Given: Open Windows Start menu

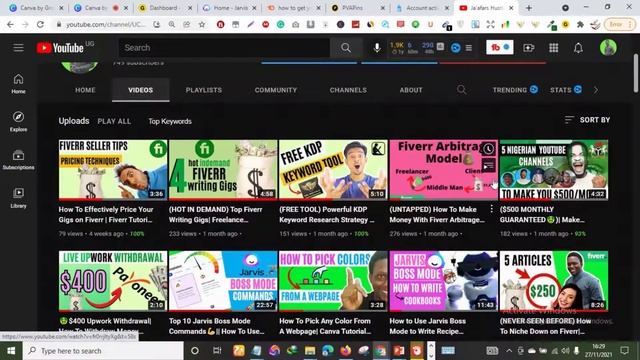Looking at the screenshot, I should click(11, 351).
